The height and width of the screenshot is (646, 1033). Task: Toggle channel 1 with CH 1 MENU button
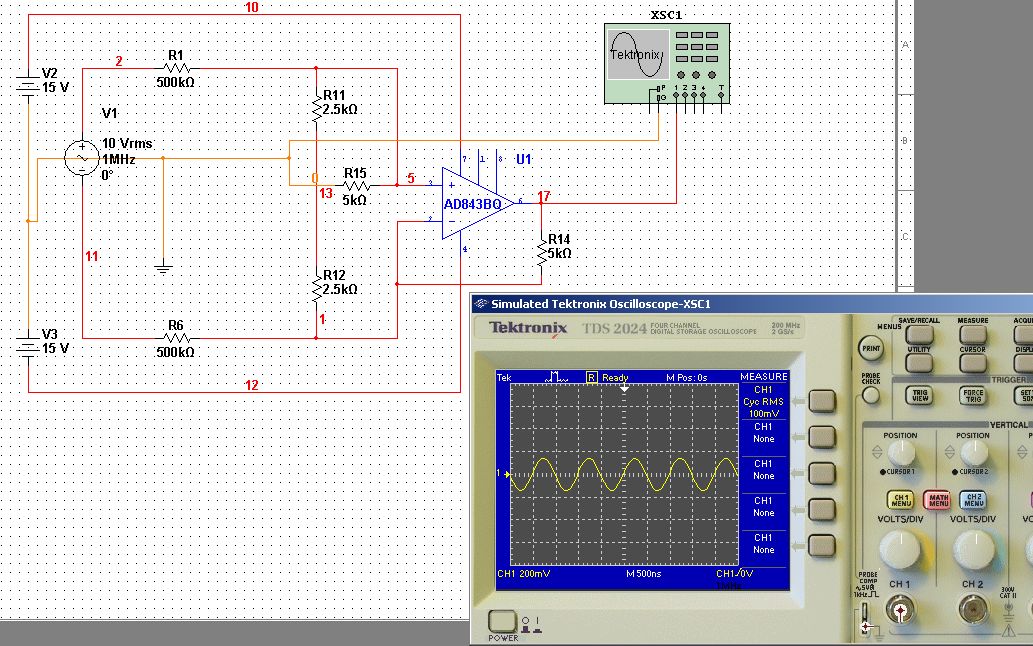pos(901,500)
